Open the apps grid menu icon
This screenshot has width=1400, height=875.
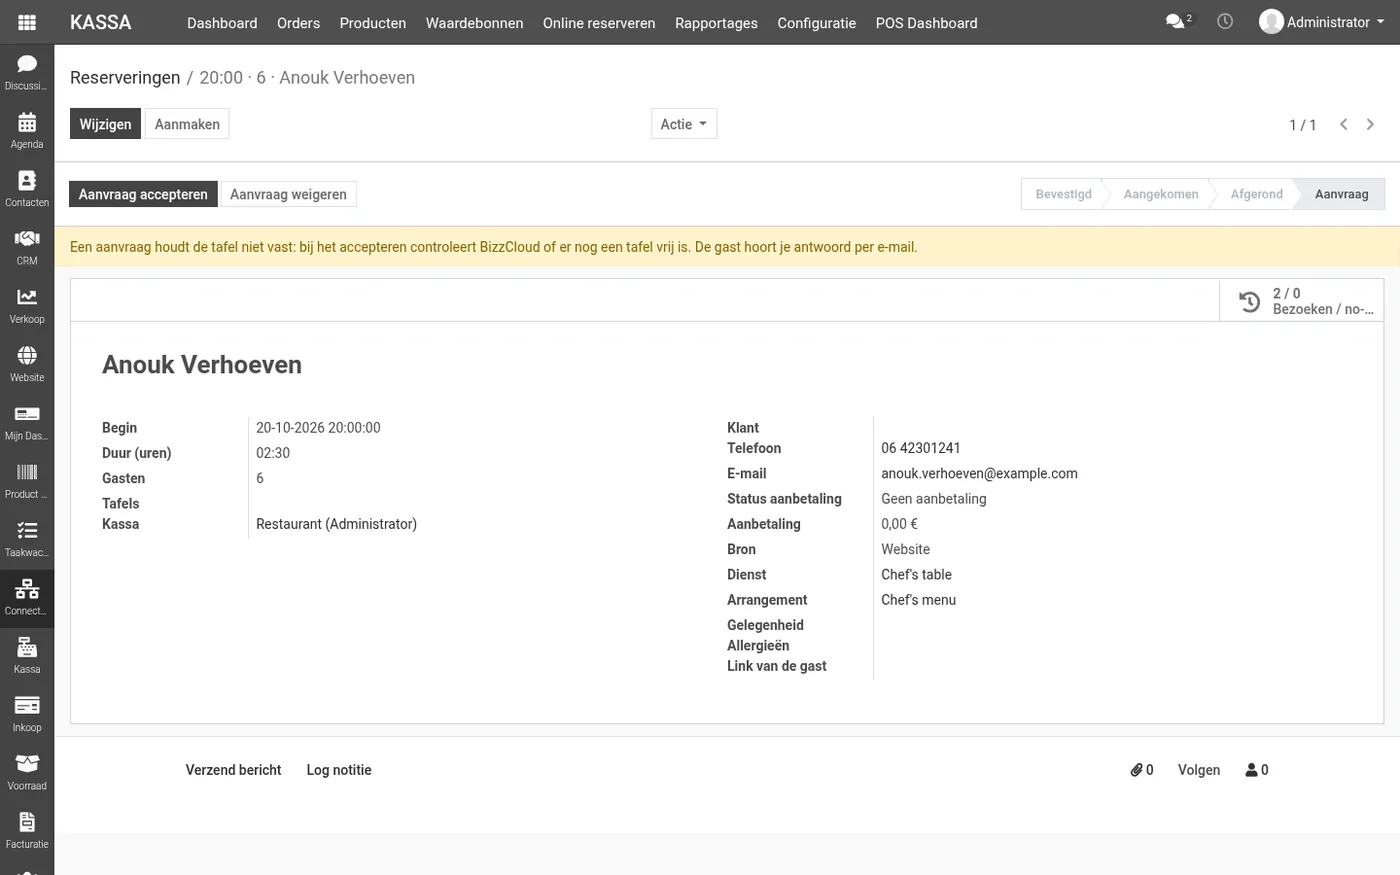(x=27, y=22)
